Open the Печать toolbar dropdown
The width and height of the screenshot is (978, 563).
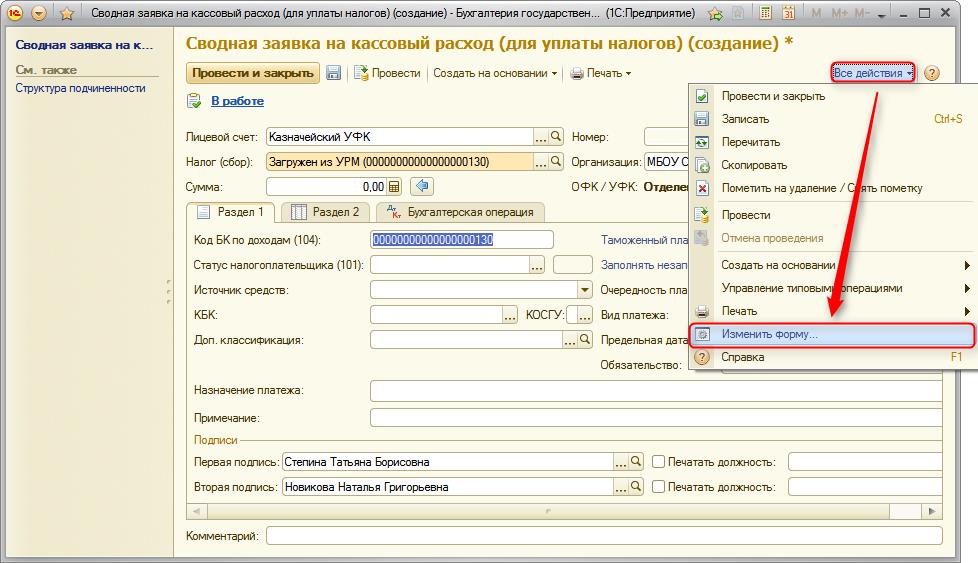pyautogui.click(x=601, y=73)
